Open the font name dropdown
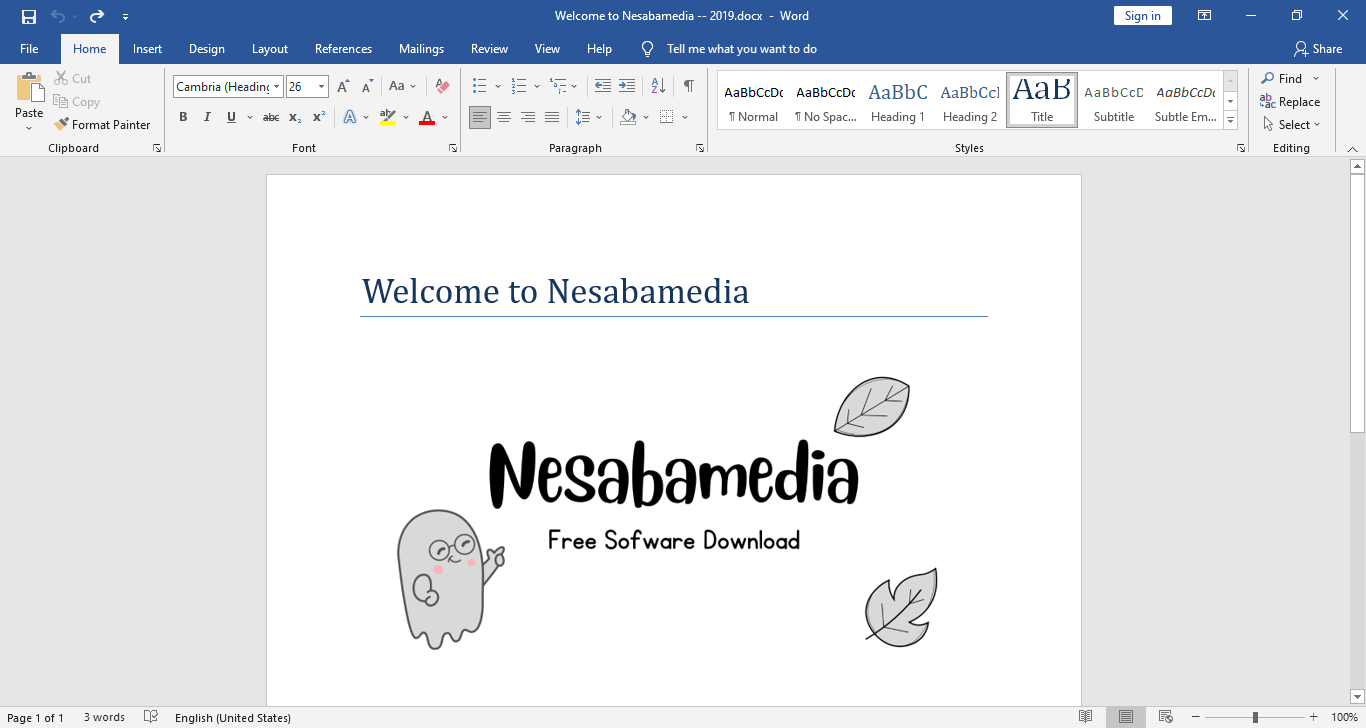 coord(278,87)
